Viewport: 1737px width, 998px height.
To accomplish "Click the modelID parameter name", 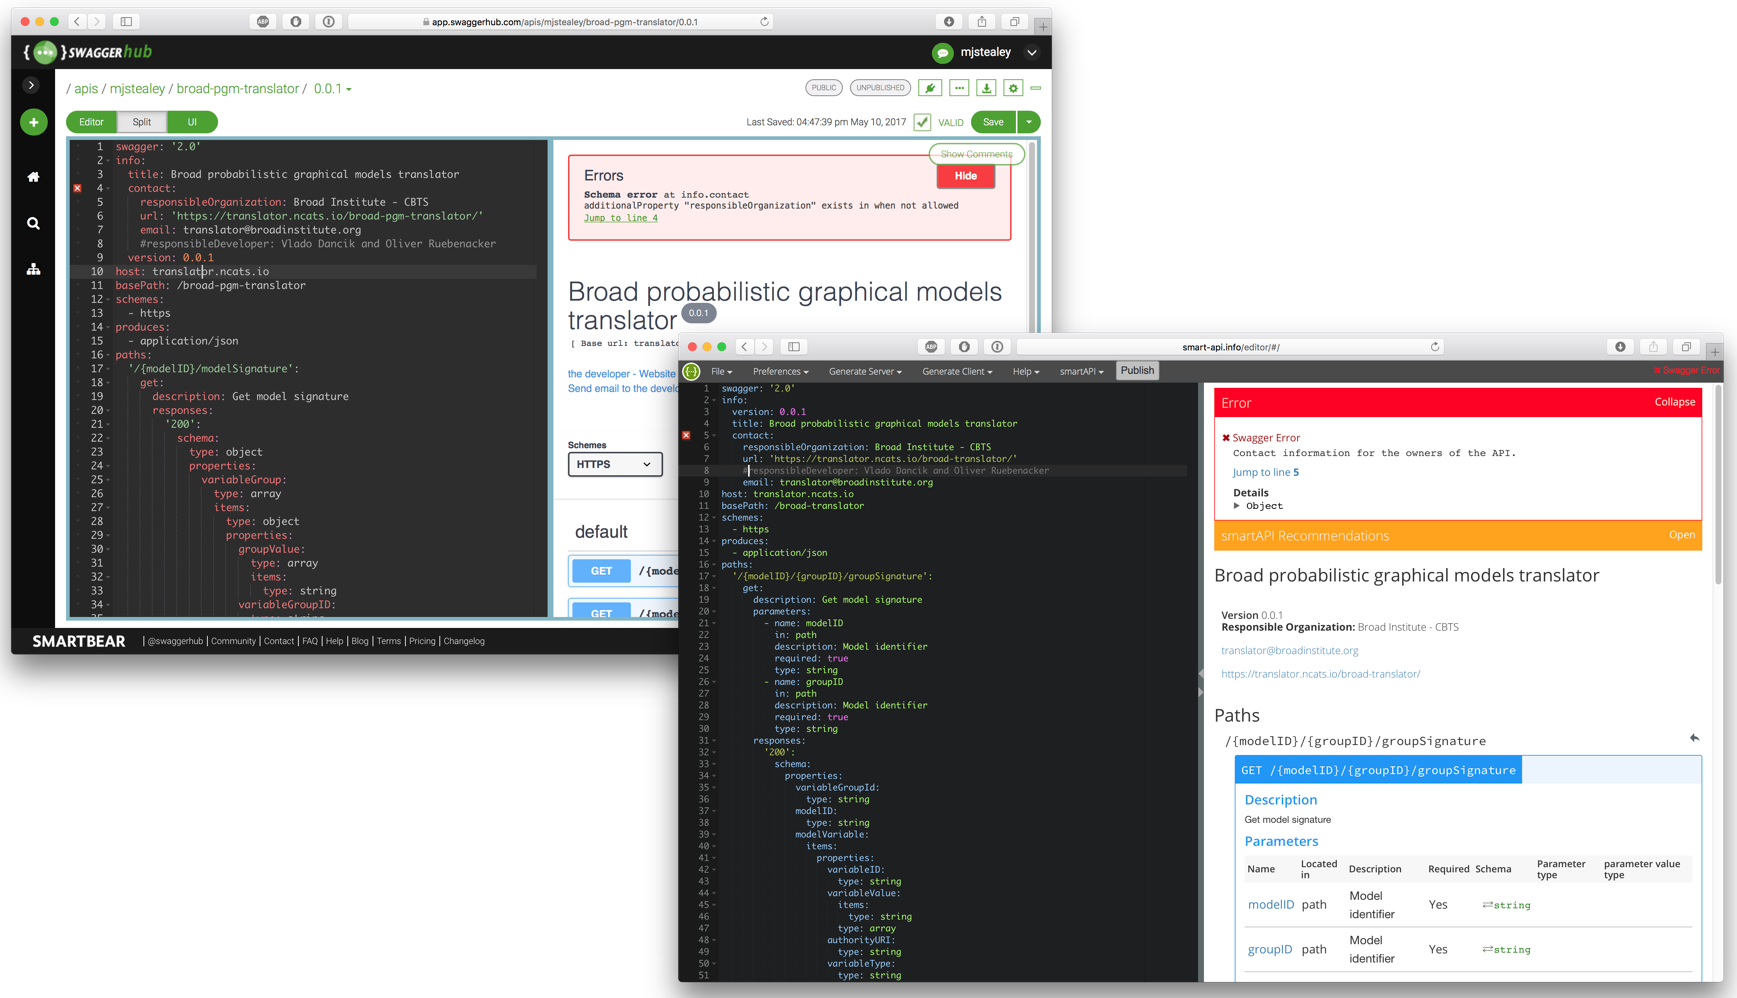I will [1271, 904].
